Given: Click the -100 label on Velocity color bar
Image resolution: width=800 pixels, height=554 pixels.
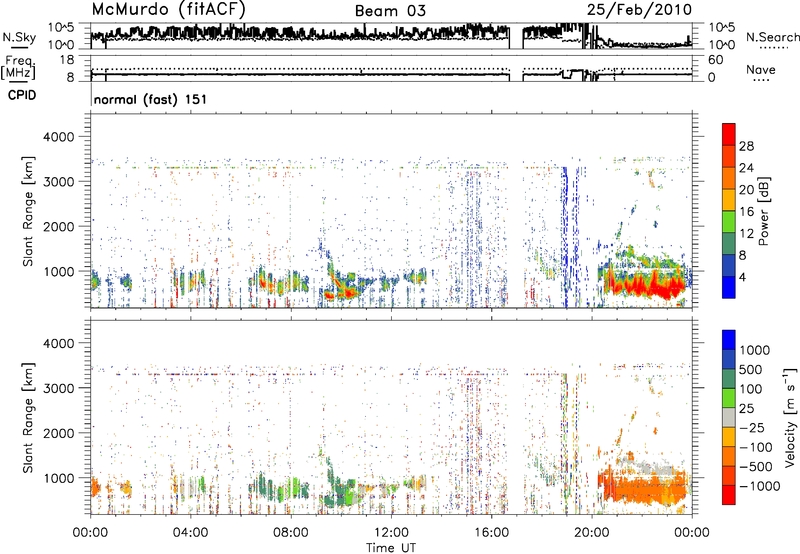Looking at the screenshot, I should [755, 447].
